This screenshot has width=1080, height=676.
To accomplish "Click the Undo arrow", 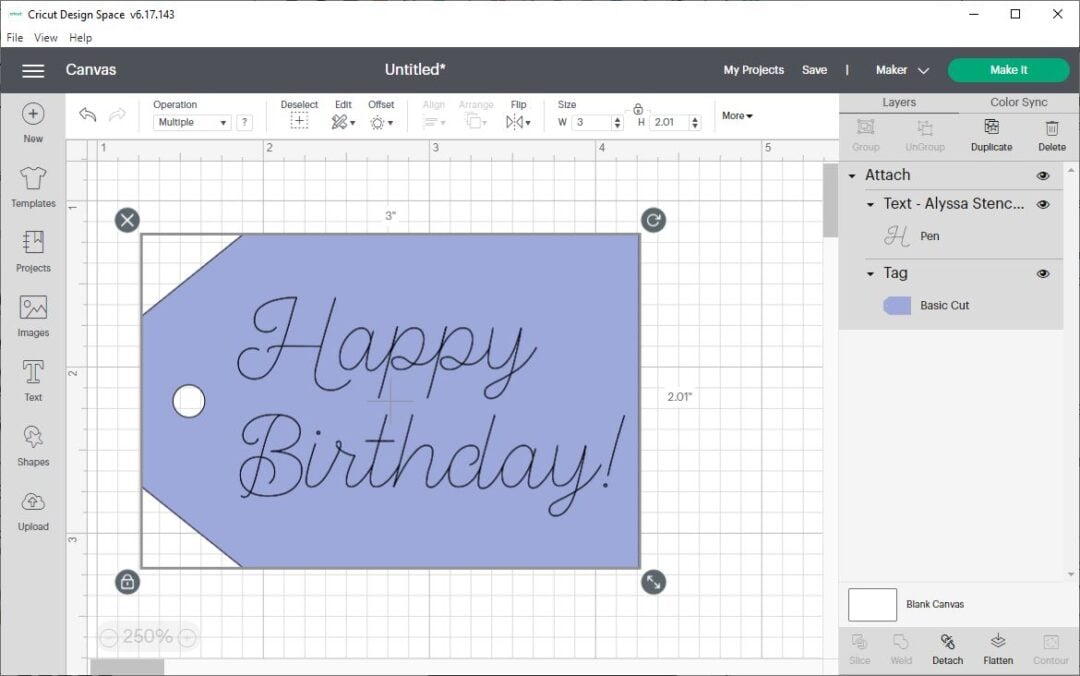I will coord(87,115).
